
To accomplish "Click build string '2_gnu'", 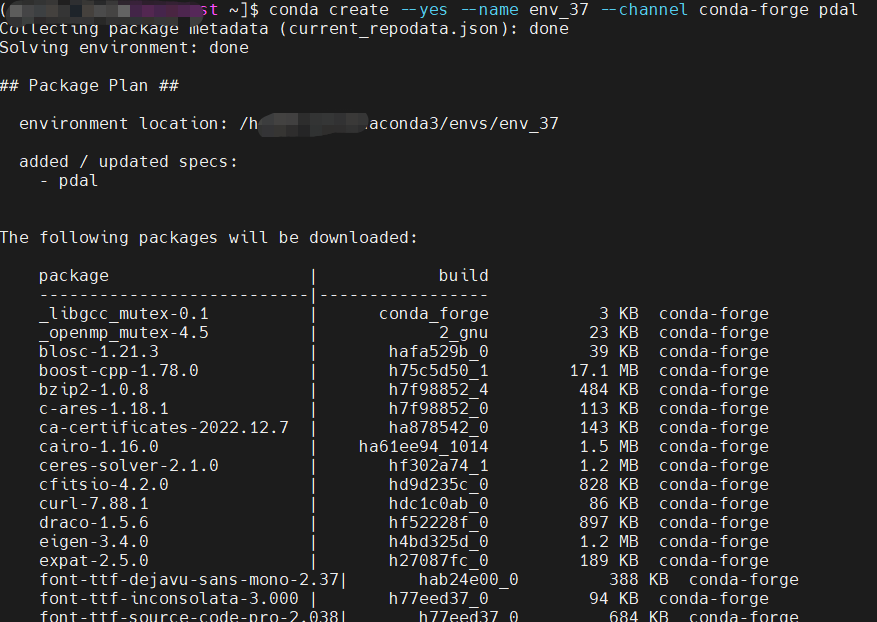I will tap(463, 333).
